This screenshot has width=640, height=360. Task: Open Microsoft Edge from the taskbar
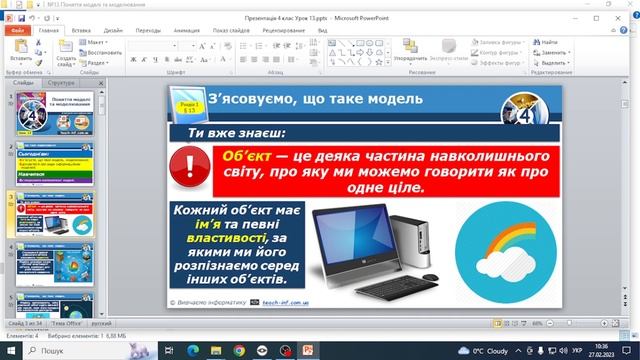pos(193,351)
